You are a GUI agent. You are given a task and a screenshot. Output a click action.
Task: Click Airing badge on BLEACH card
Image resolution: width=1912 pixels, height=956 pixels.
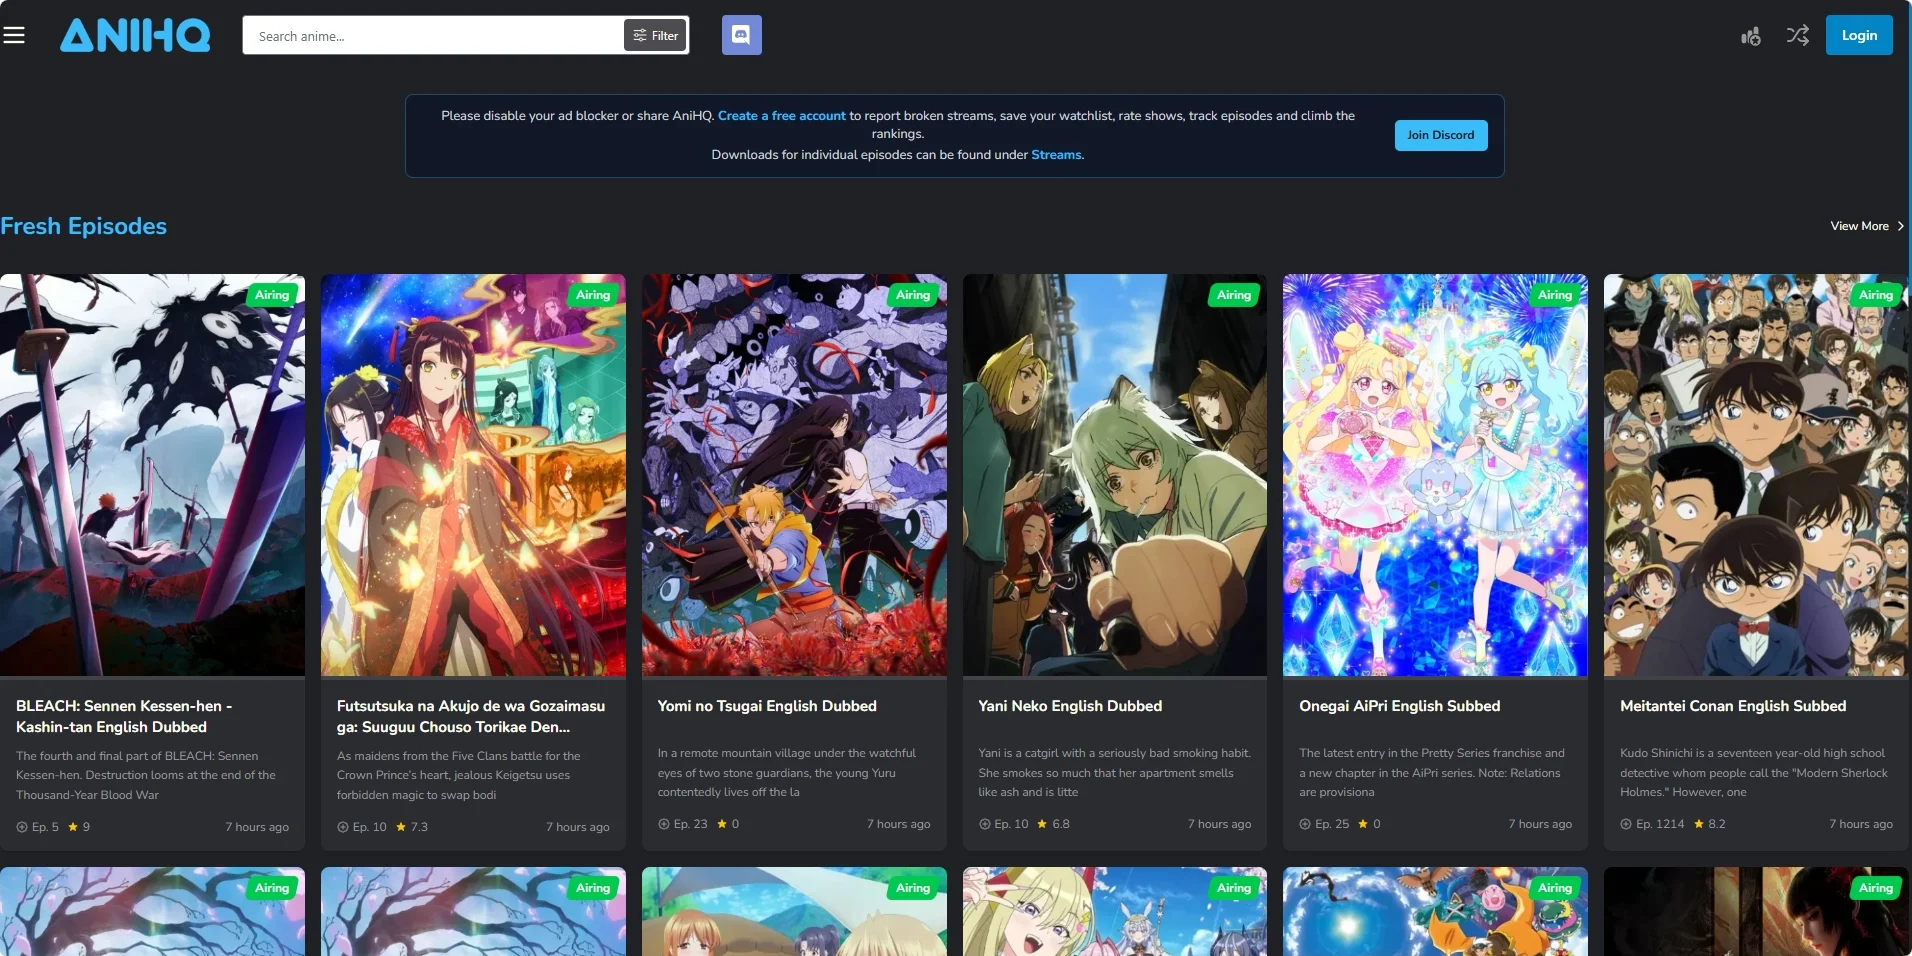272,295
